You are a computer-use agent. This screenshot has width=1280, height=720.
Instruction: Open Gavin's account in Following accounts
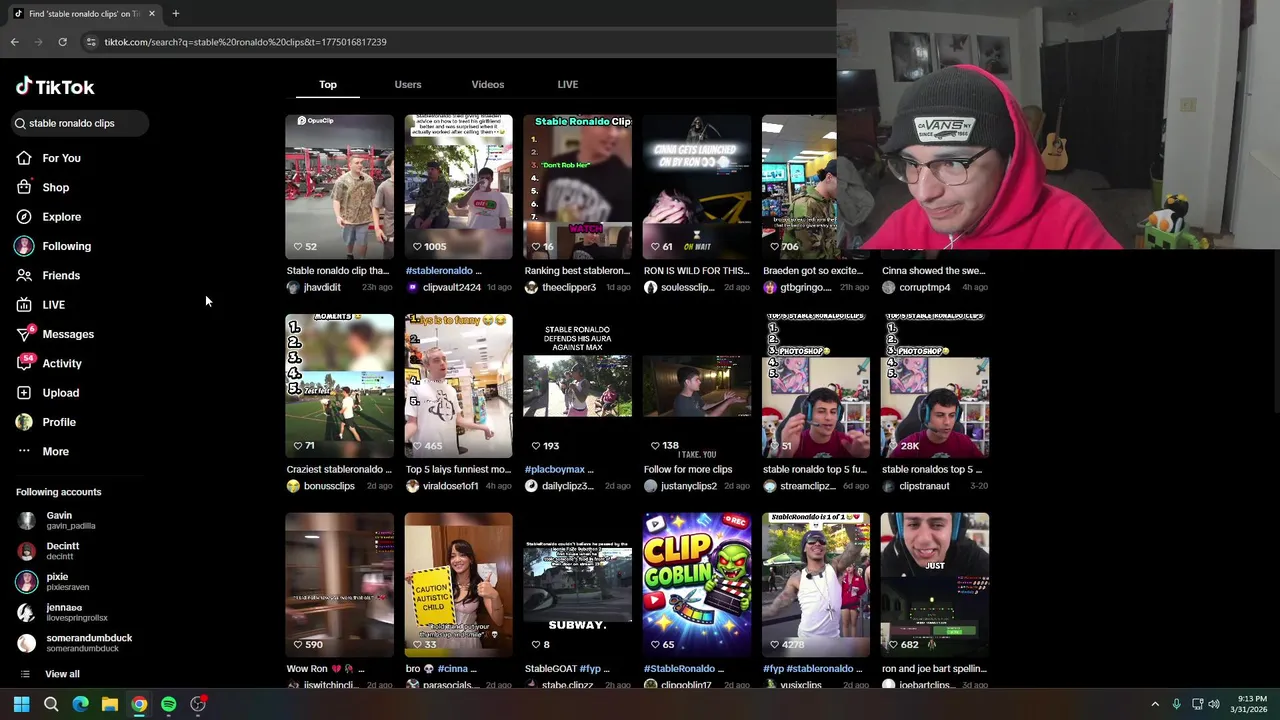[72, 520]
